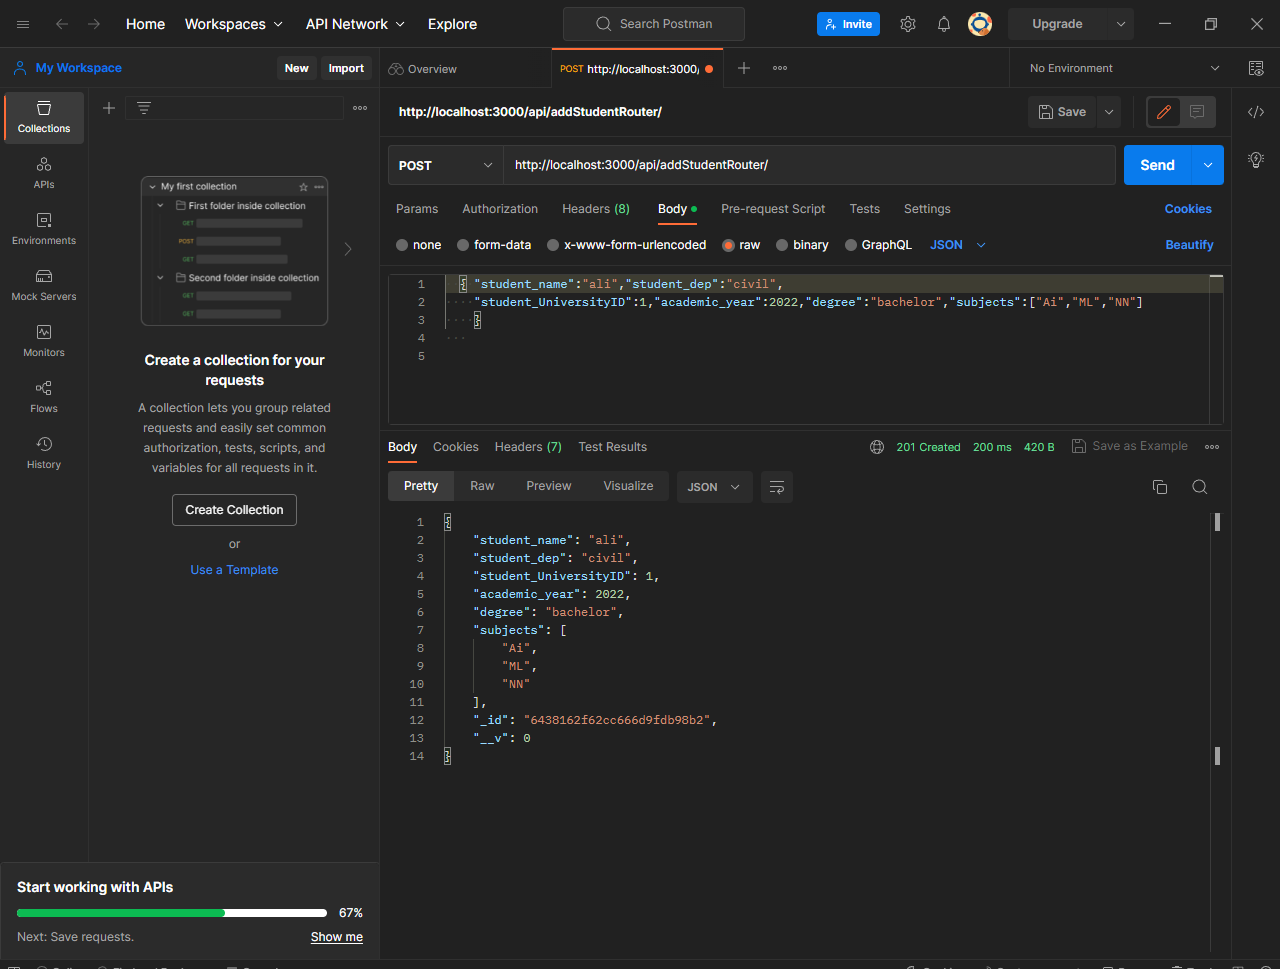Screen dimensions: 1280x969
Task: Click the Create Collection button
Action: click(x=234, y=510)
